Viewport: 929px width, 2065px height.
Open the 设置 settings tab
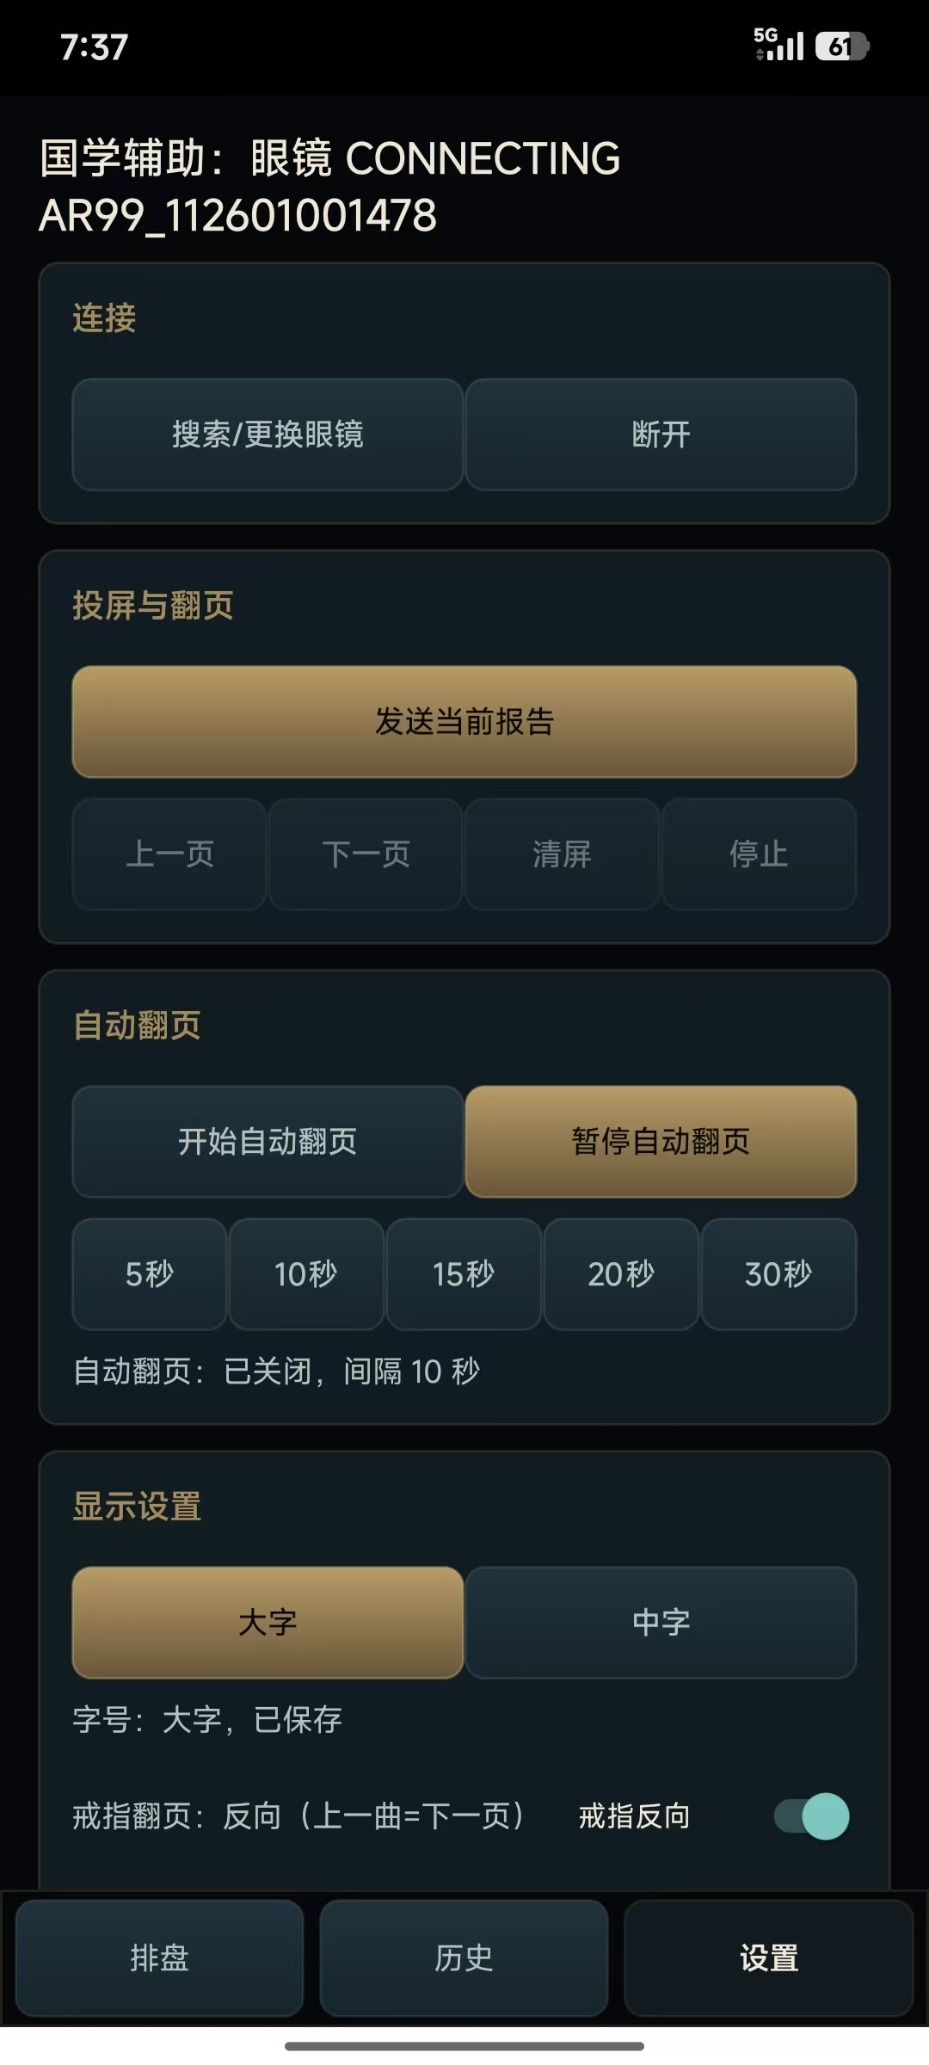(769, 1958)
